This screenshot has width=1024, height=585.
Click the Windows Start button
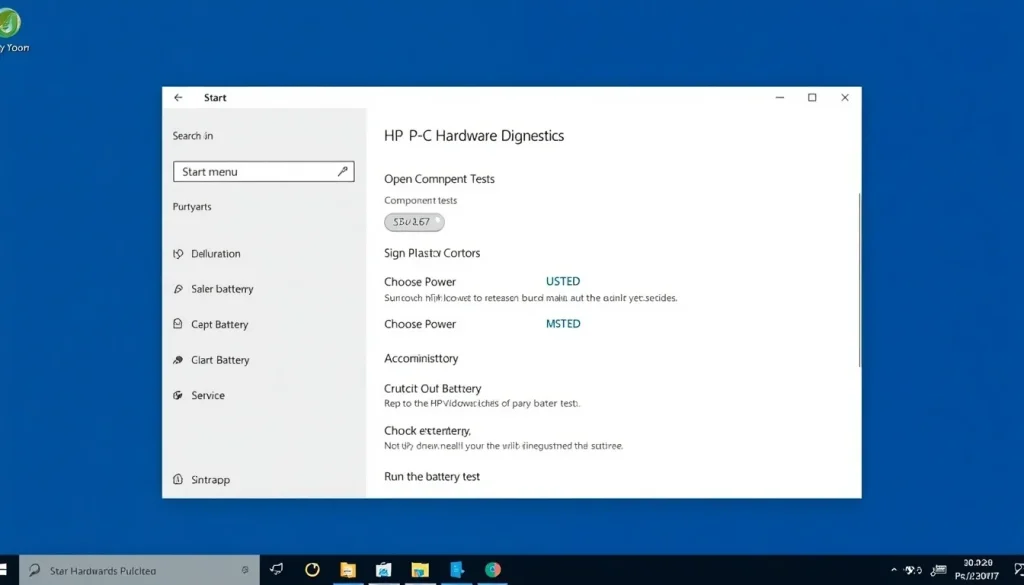click(x=3, y=570)
